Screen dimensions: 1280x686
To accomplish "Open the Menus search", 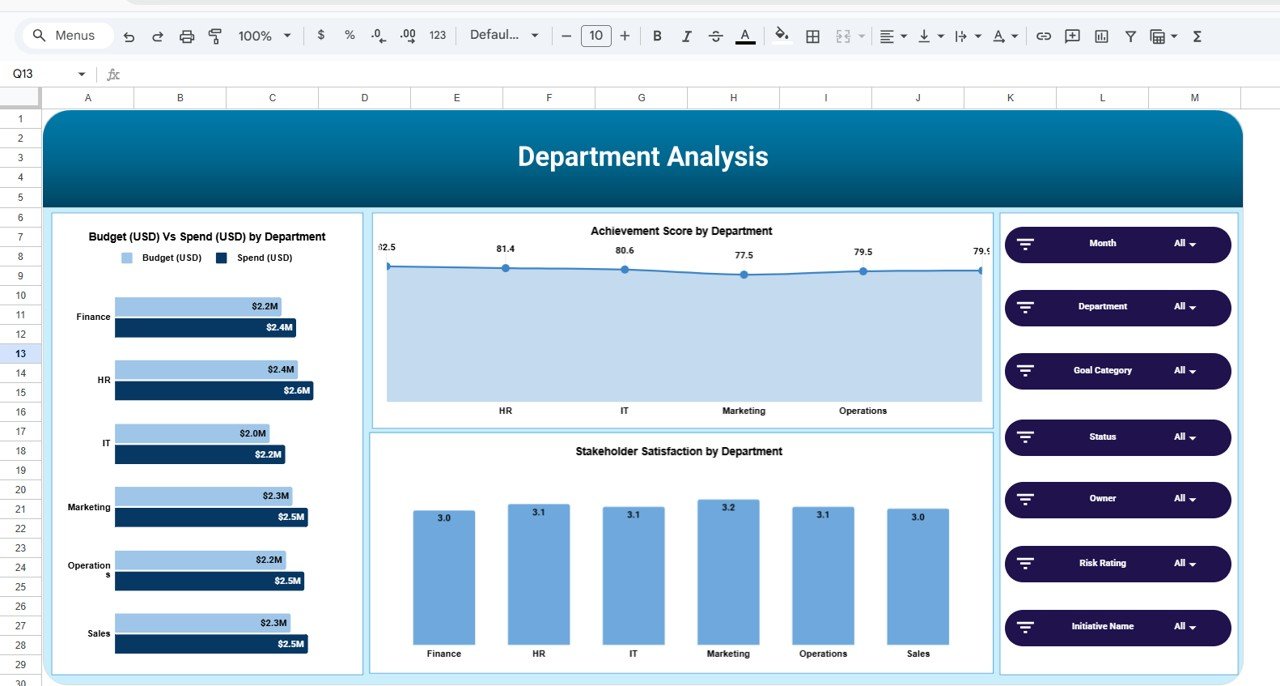I will pyautogui.click(x=66, y=34).
